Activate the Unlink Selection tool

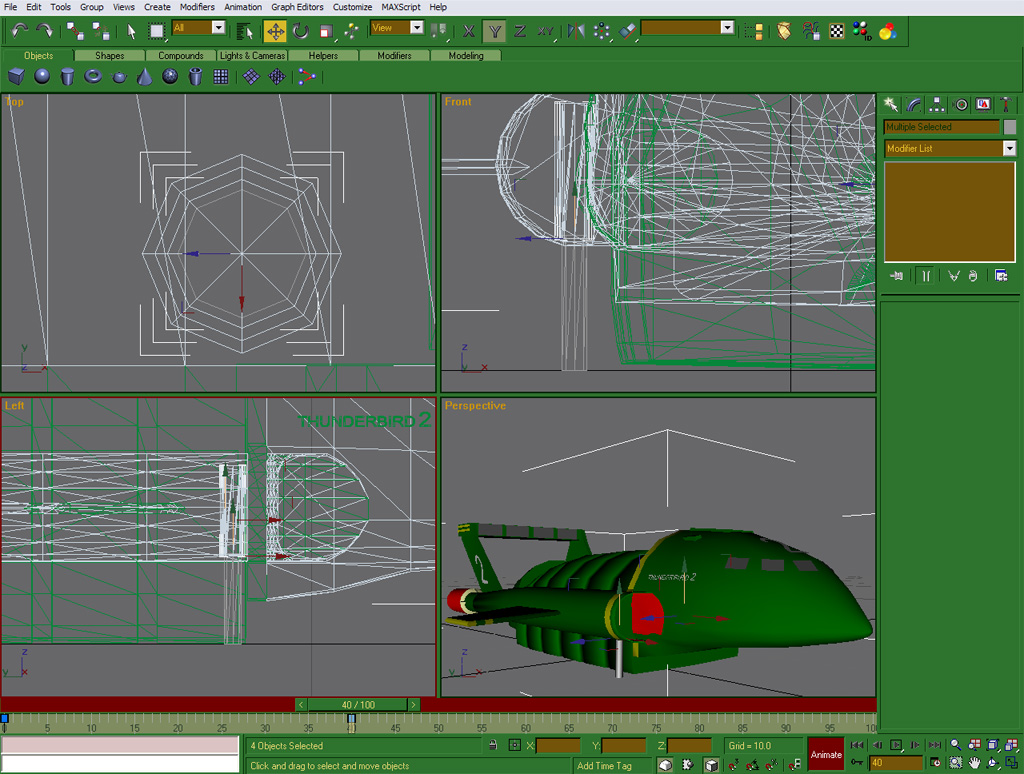[101, 31]
